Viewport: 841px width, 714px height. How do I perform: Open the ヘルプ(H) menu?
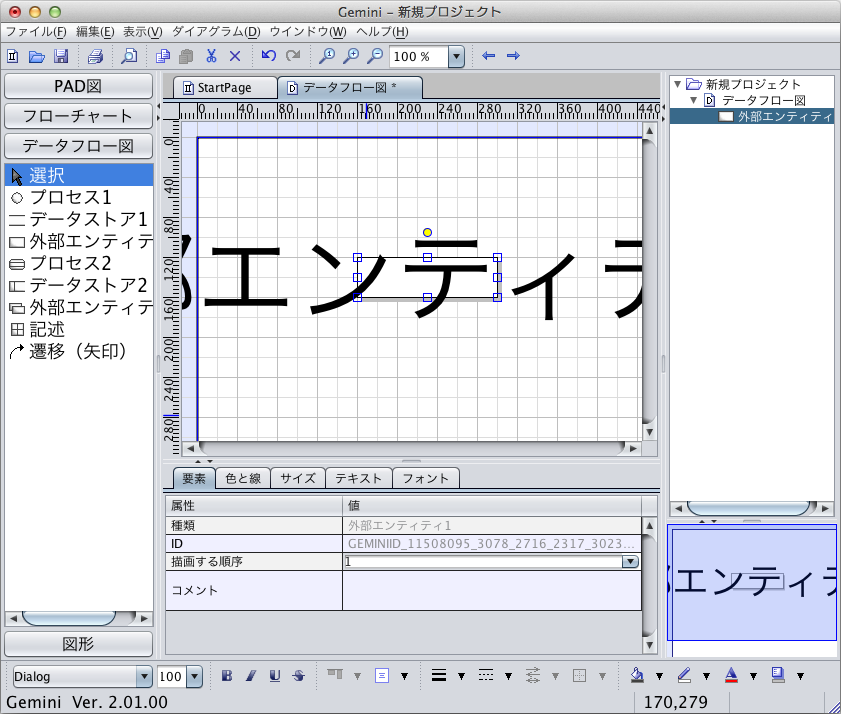(x=382, y=32)
